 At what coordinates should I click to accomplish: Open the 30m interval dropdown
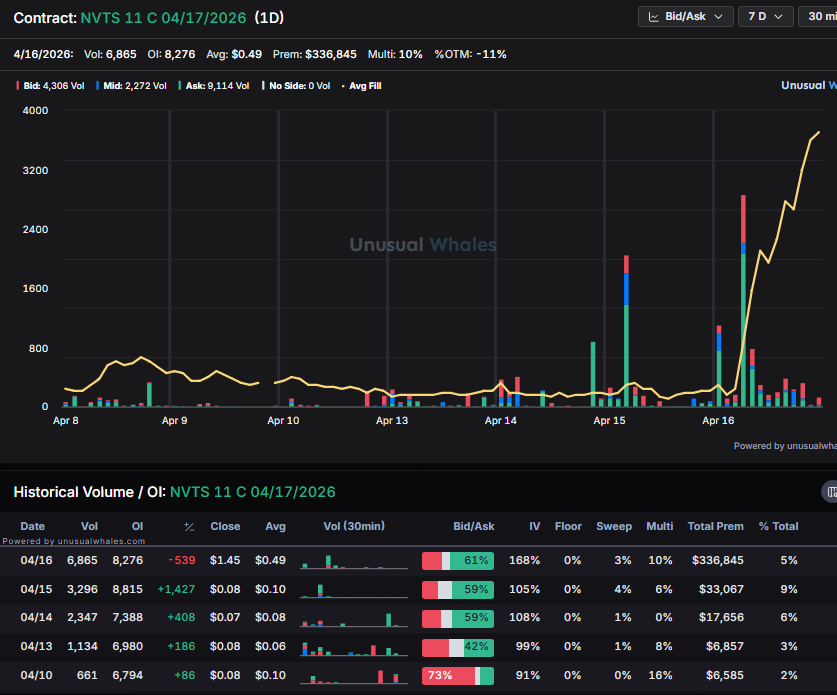tap(820, 16)
